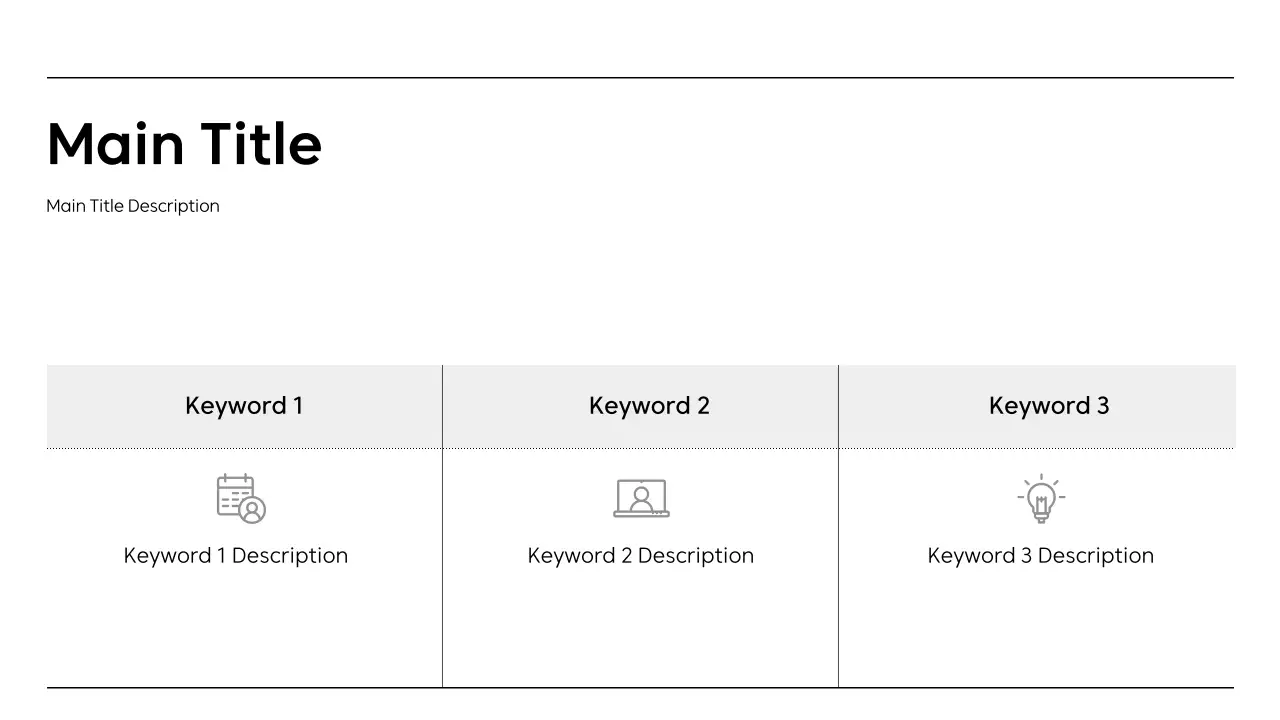Click blank area beneath Keyword 2 Description

tap(640, 630)
